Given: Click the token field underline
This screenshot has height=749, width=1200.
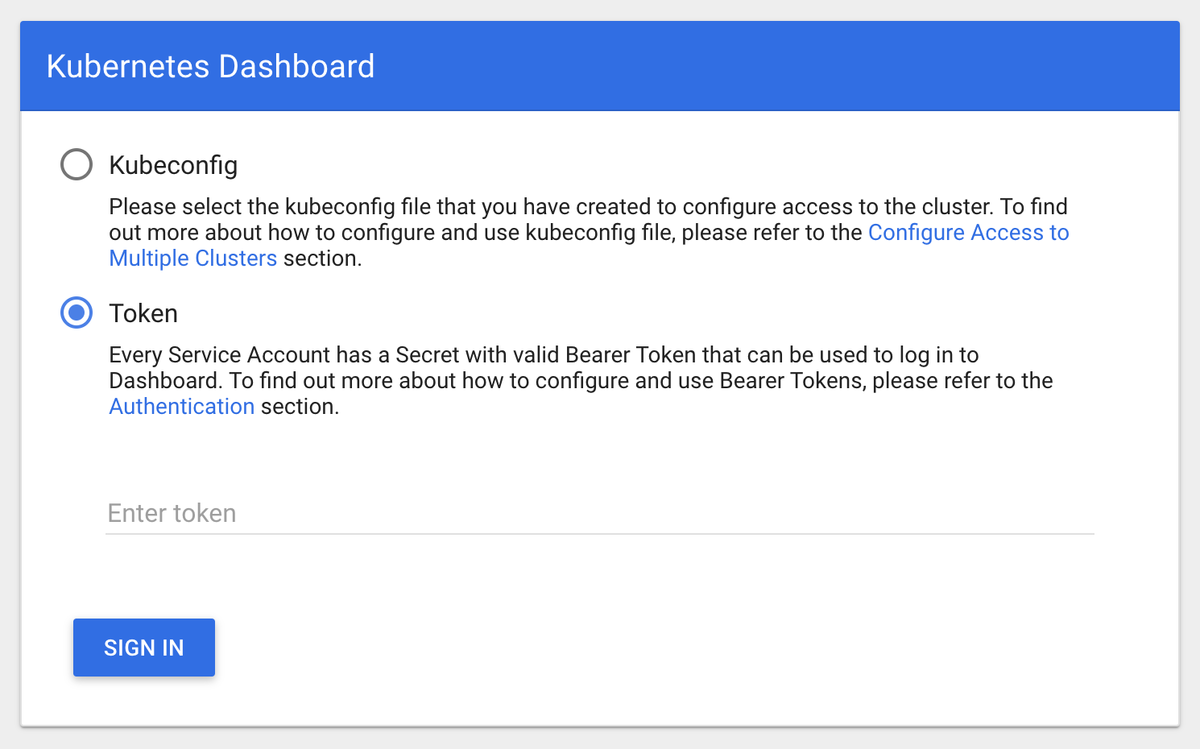Looking at the screenshot, I should click(600, 533).
